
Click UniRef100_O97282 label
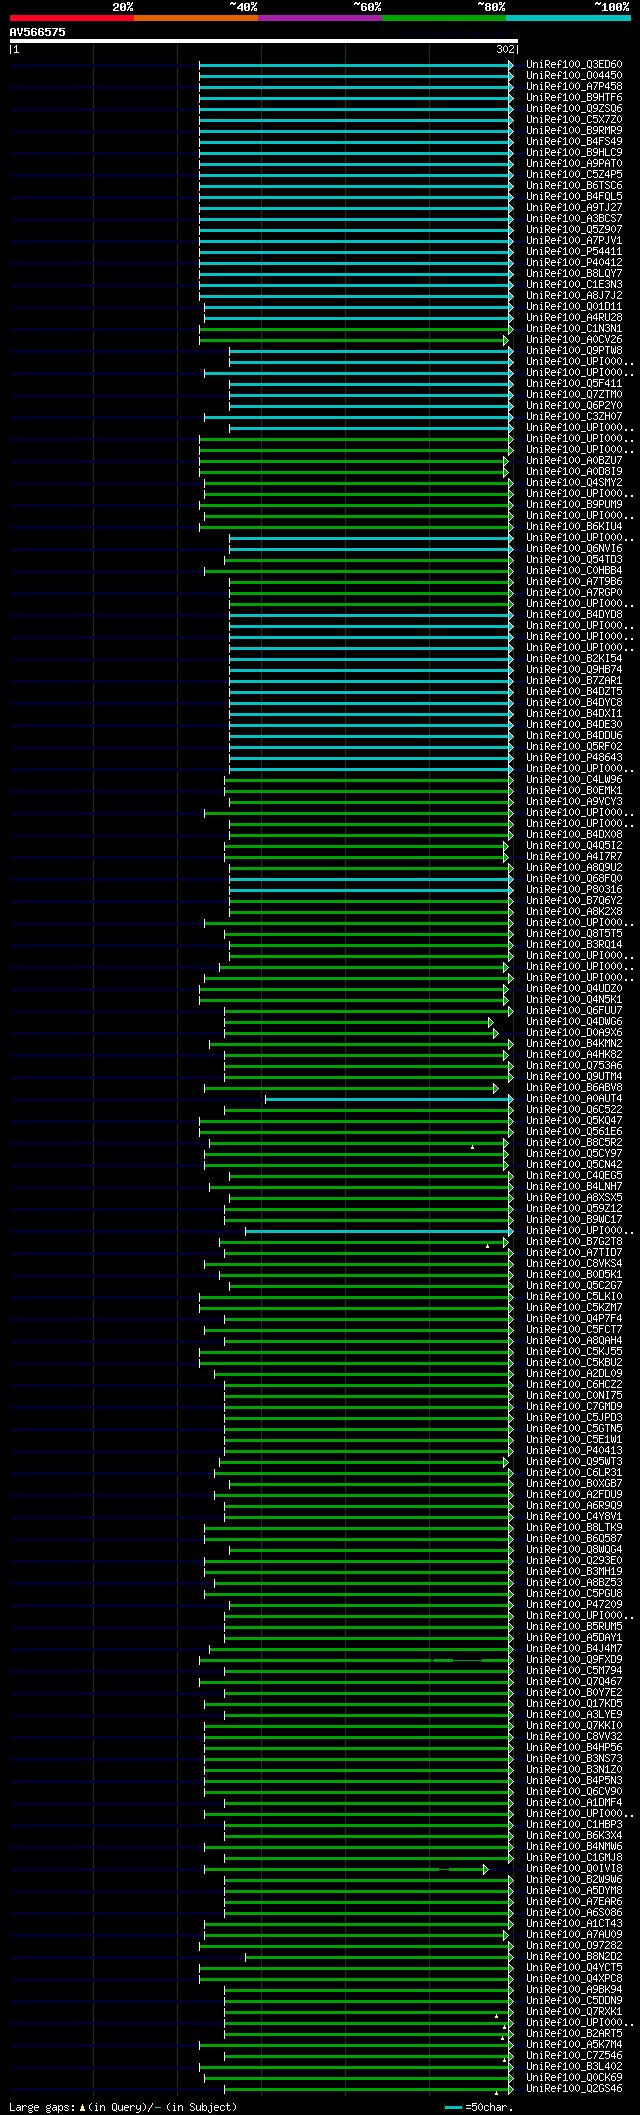click(574, 1945)
